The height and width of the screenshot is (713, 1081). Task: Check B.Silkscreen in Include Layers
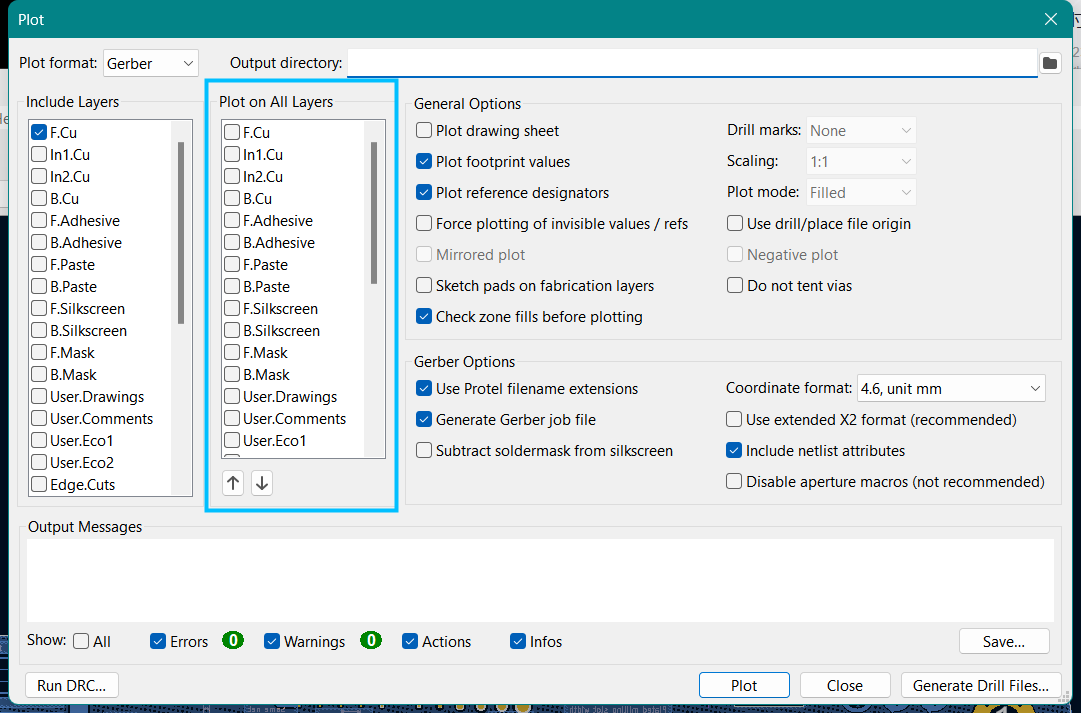click(x=39, y=331)
